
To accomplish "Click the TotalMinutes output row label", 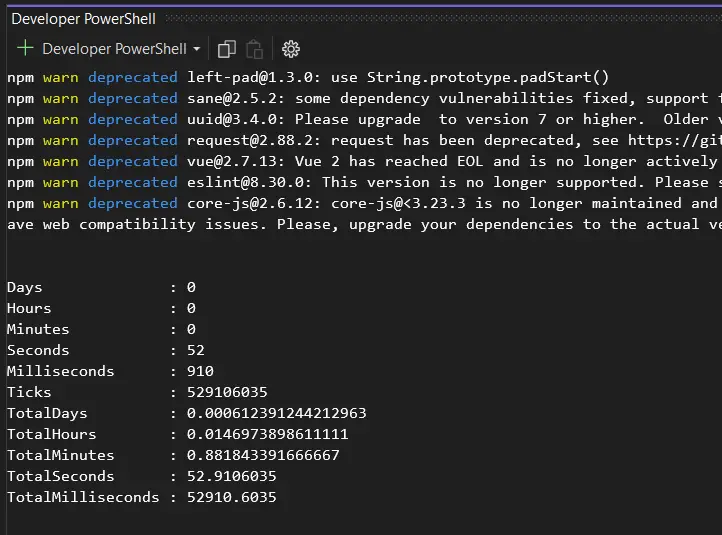I will point(60,455).
